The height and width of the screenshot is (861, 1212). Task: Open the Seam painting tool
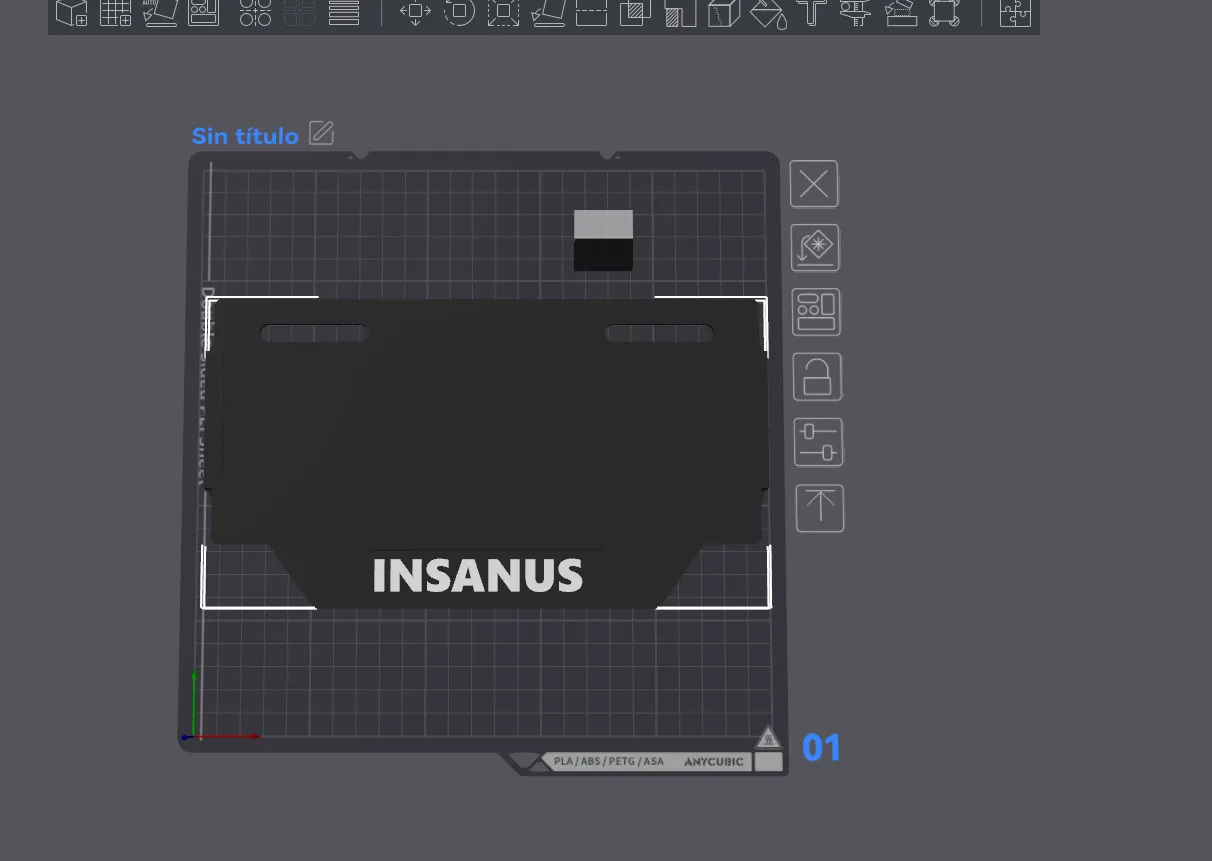coord(724,13)
